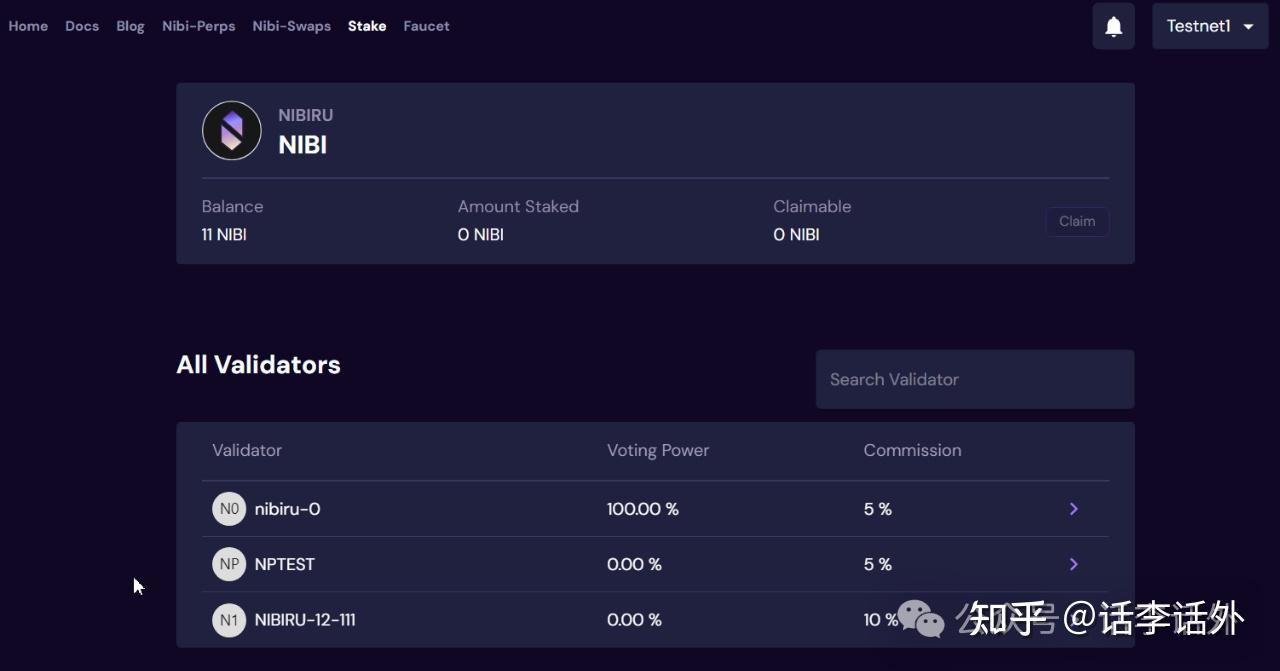The width and height of the screenshot is (1280, 671).
Task: Click the NIBI token logo
Action: 231,131
